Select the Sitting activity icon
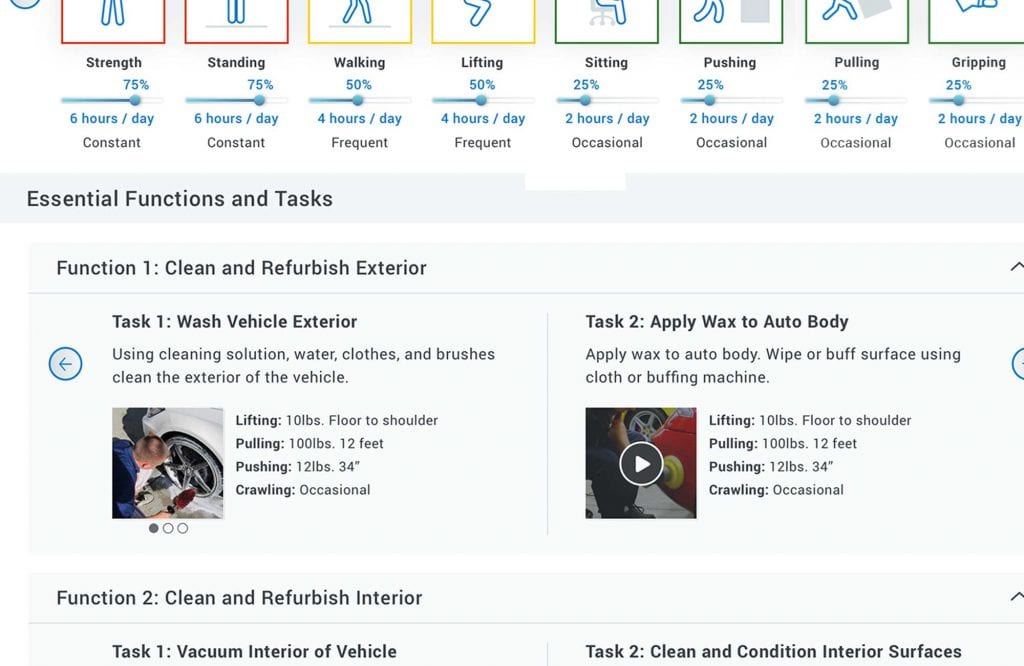 (607, 21)
